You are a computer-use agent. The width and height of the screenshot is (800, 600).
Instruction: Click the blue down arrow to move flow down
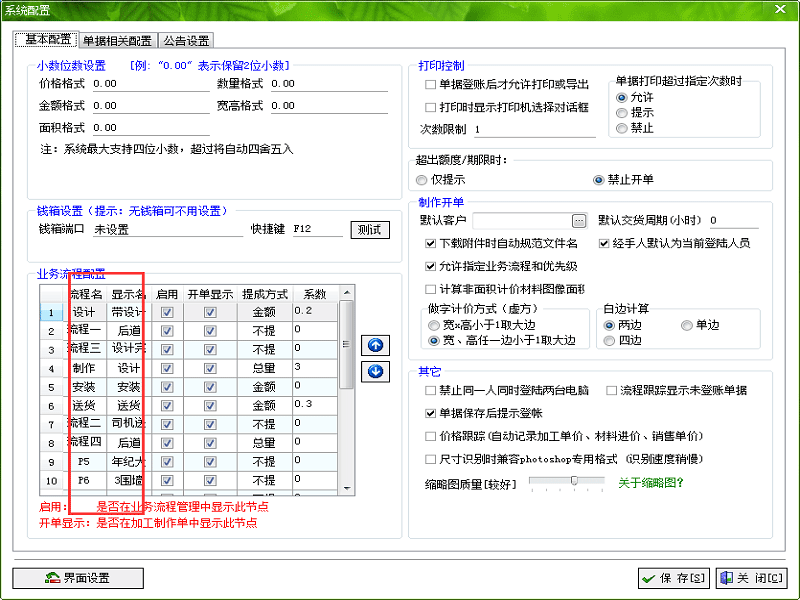point(375,370)
